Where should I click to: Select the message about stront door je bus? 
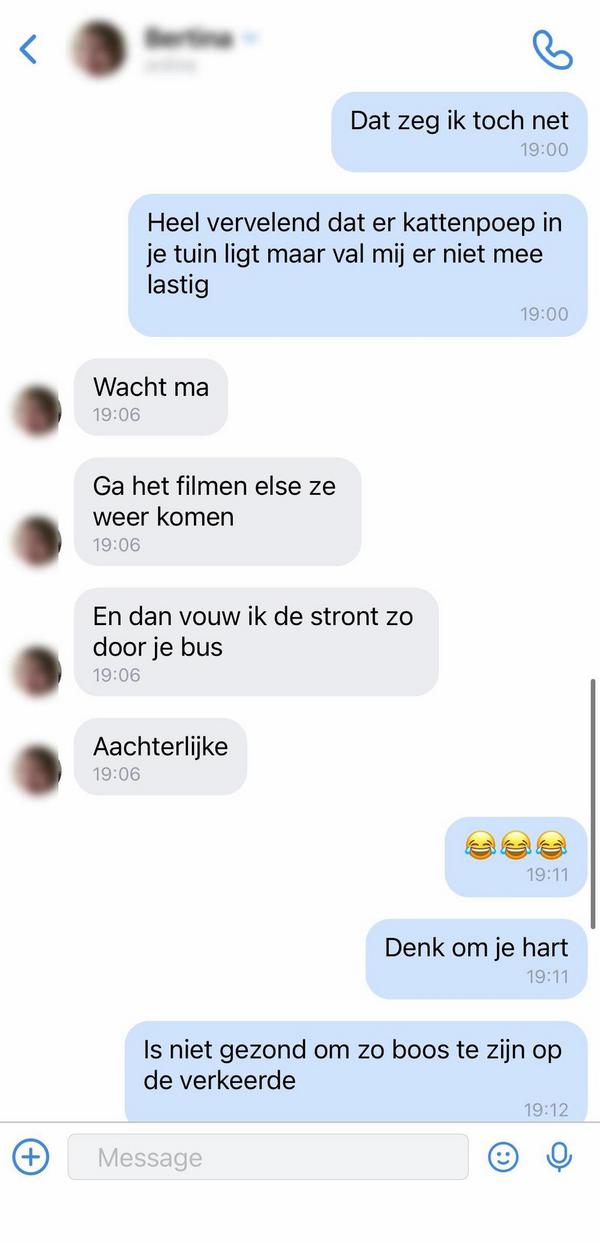(256, 641)
